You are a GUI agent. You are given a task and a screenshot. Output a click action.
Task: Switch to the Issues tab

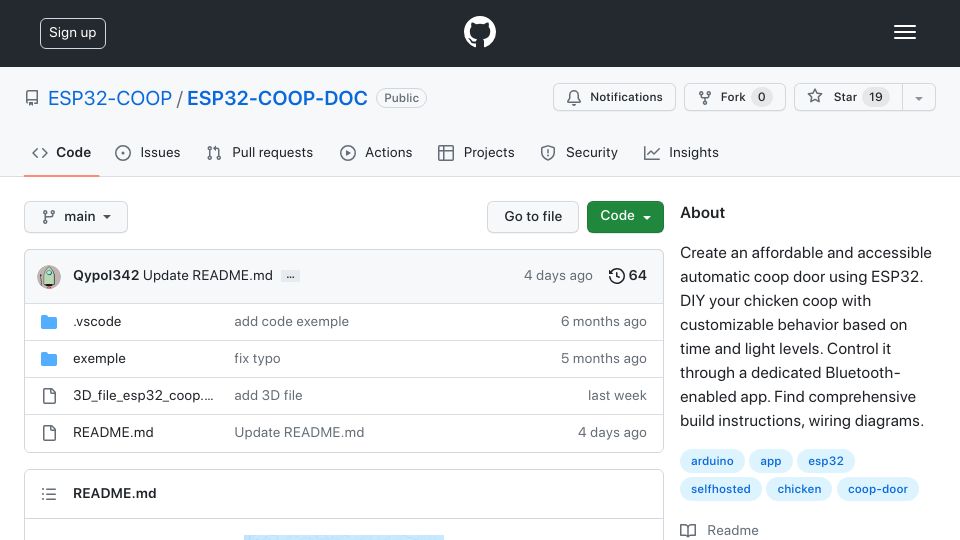(148, 152)
